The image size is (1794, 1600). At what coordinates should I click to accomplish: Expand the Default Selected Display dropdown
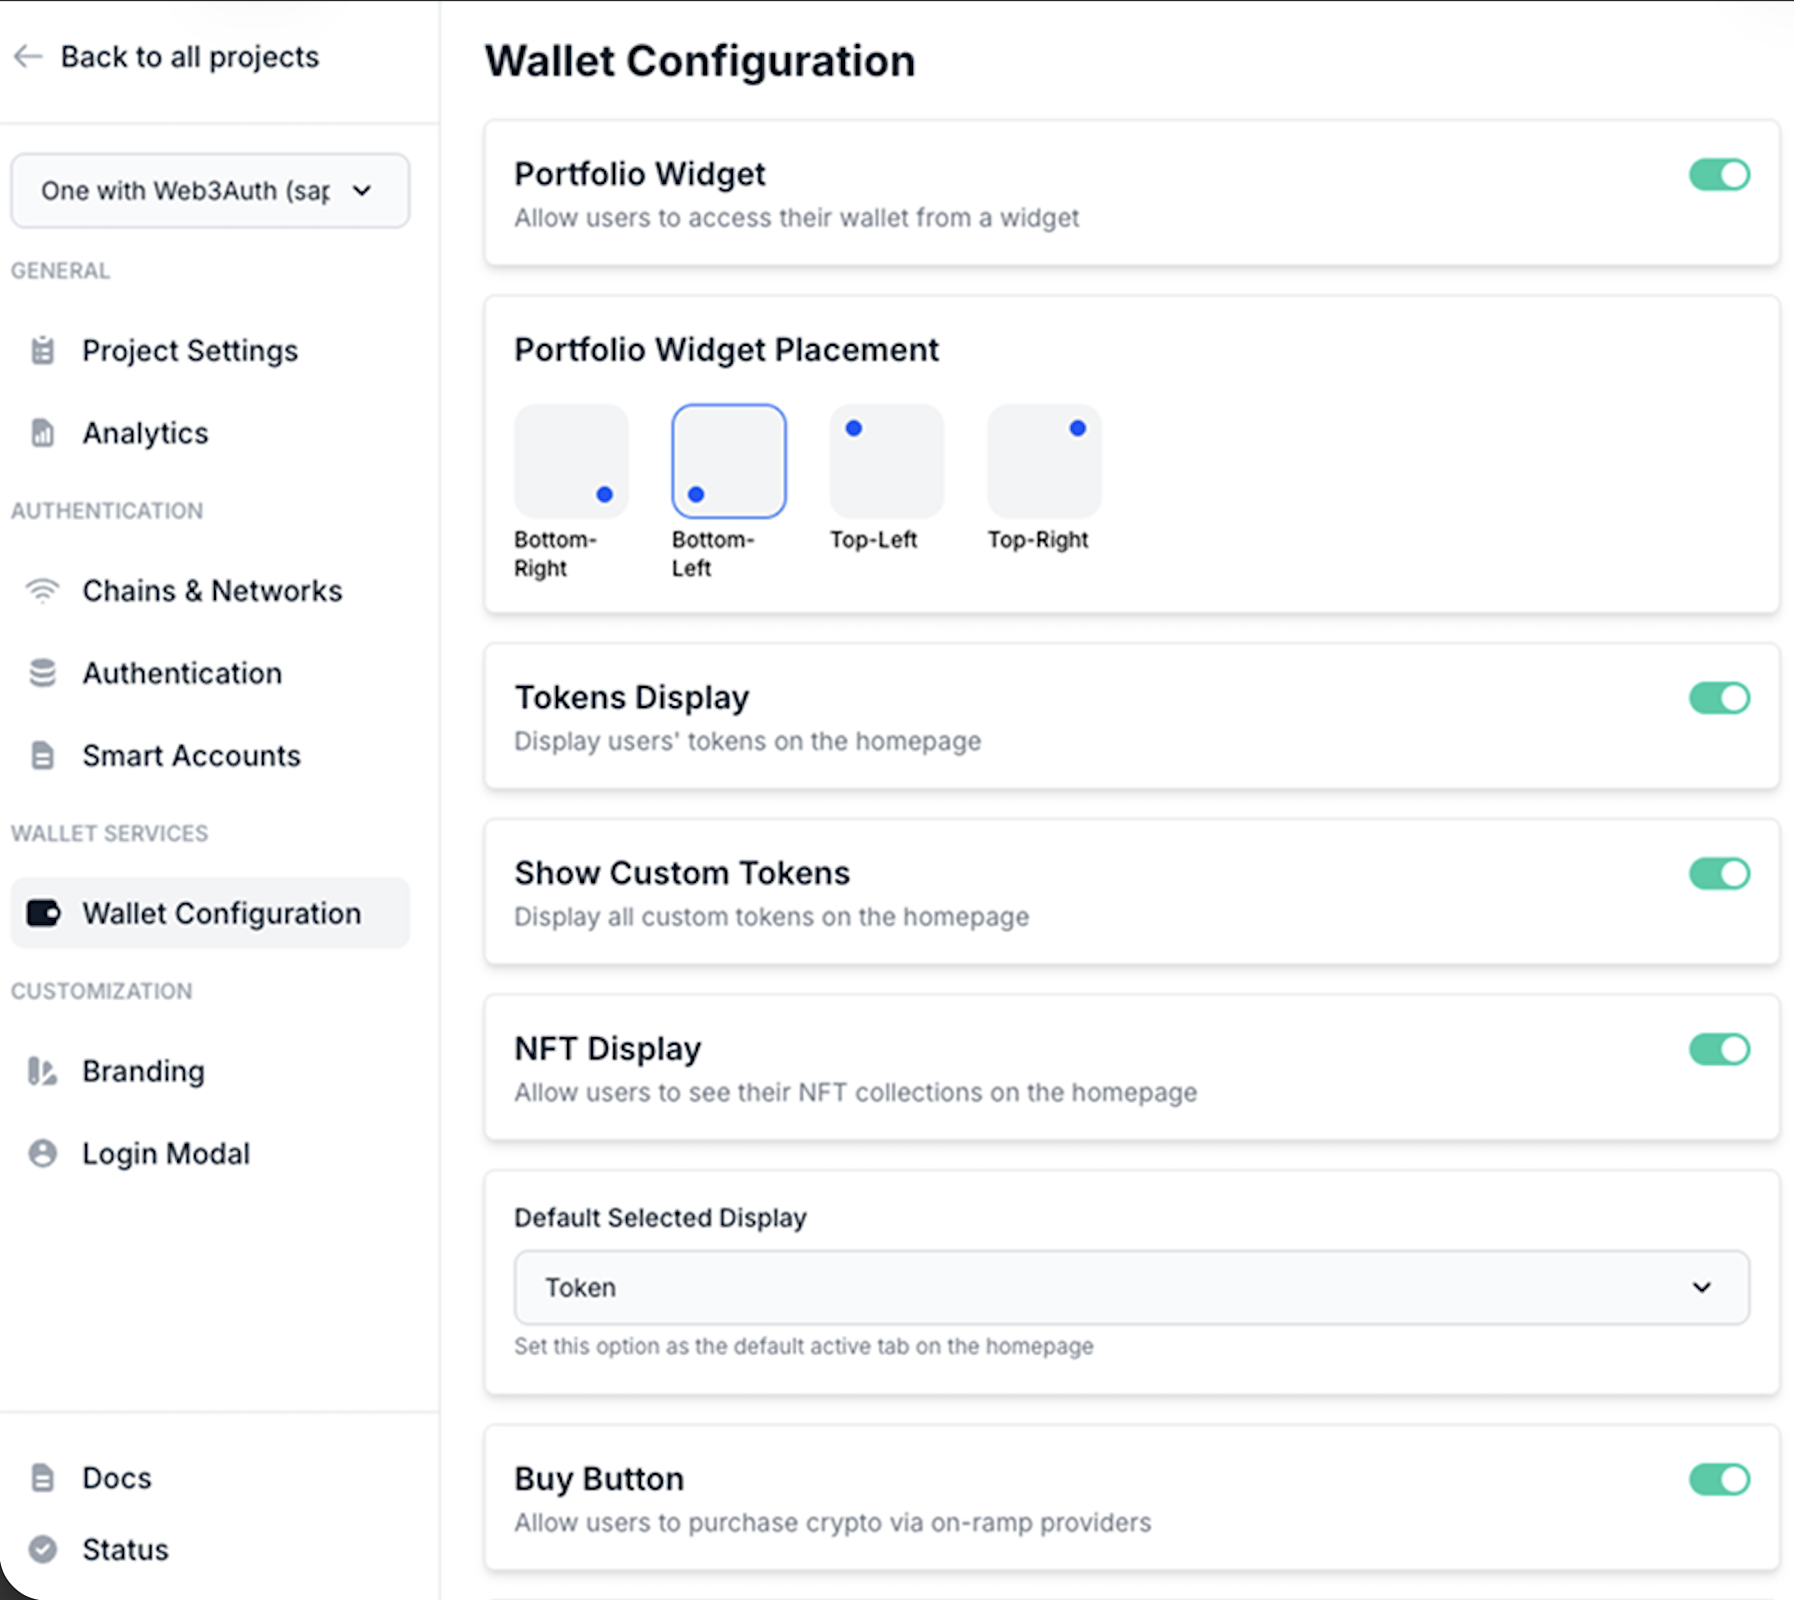(x=1131, y=1288)
